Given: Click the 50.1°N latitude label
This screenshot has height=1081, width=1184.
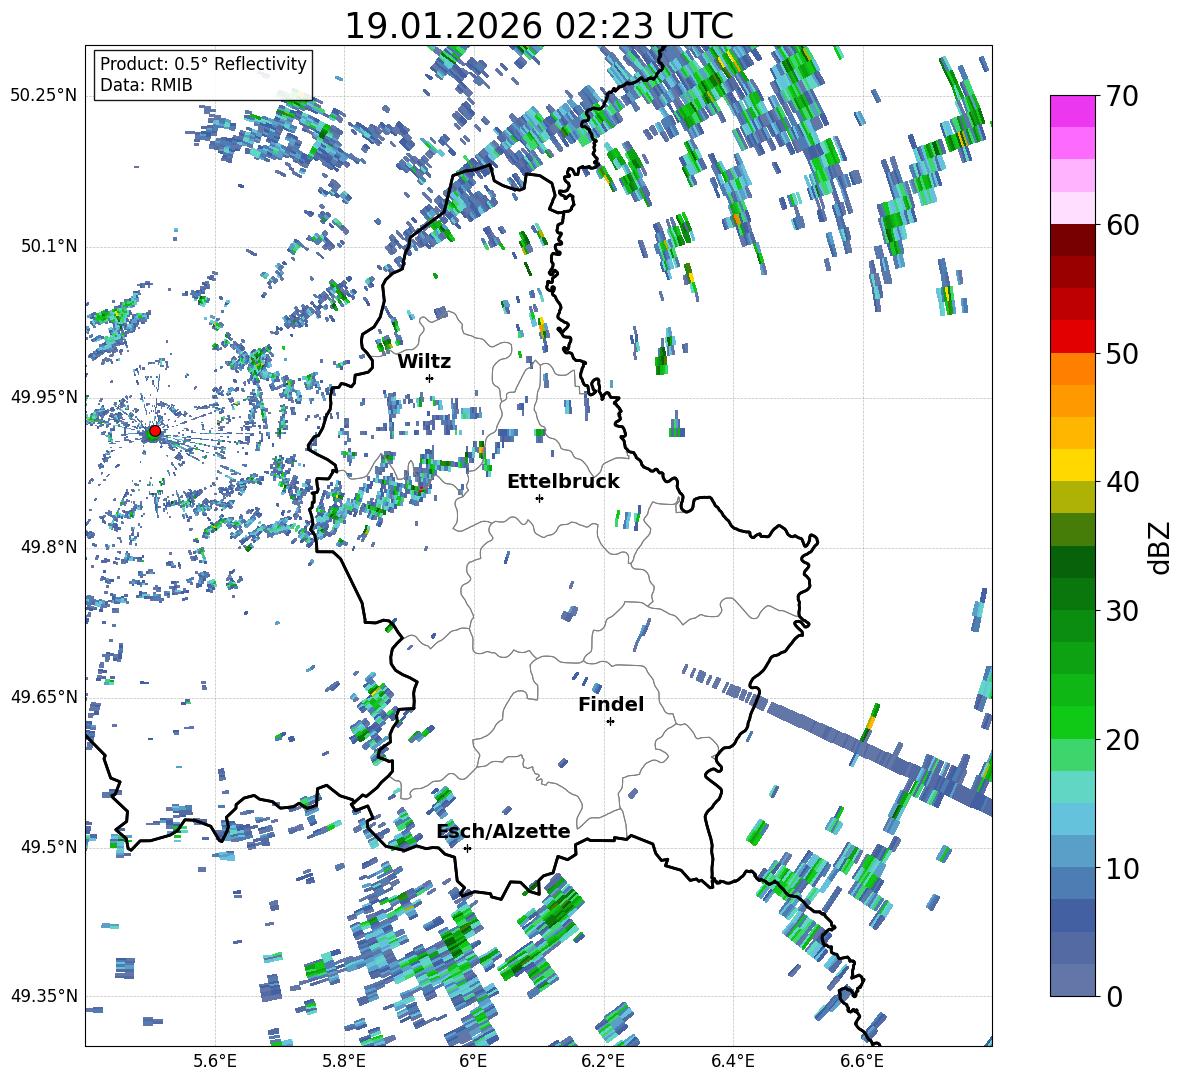Looking at the screenshot, I should pyautogui.click(x=48, y=246).
